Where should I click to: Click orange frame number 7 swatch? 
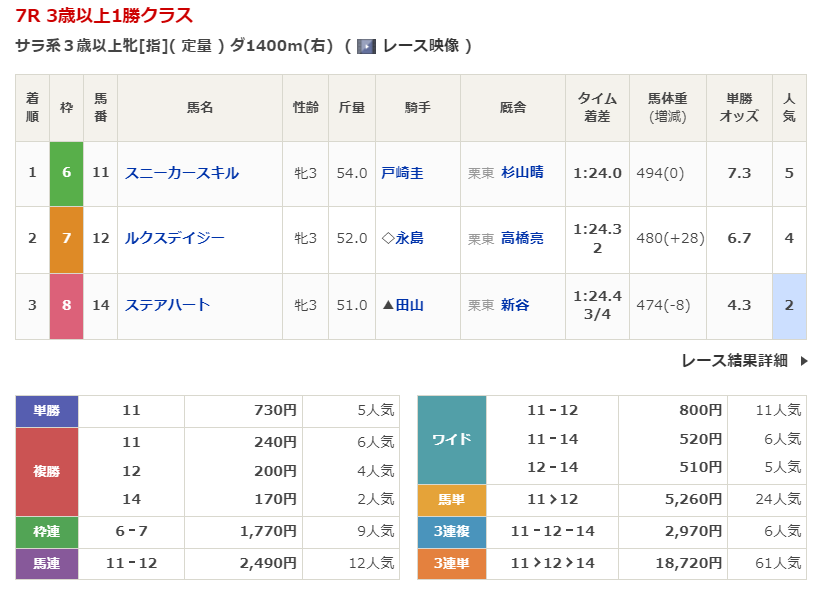(67, 238)
